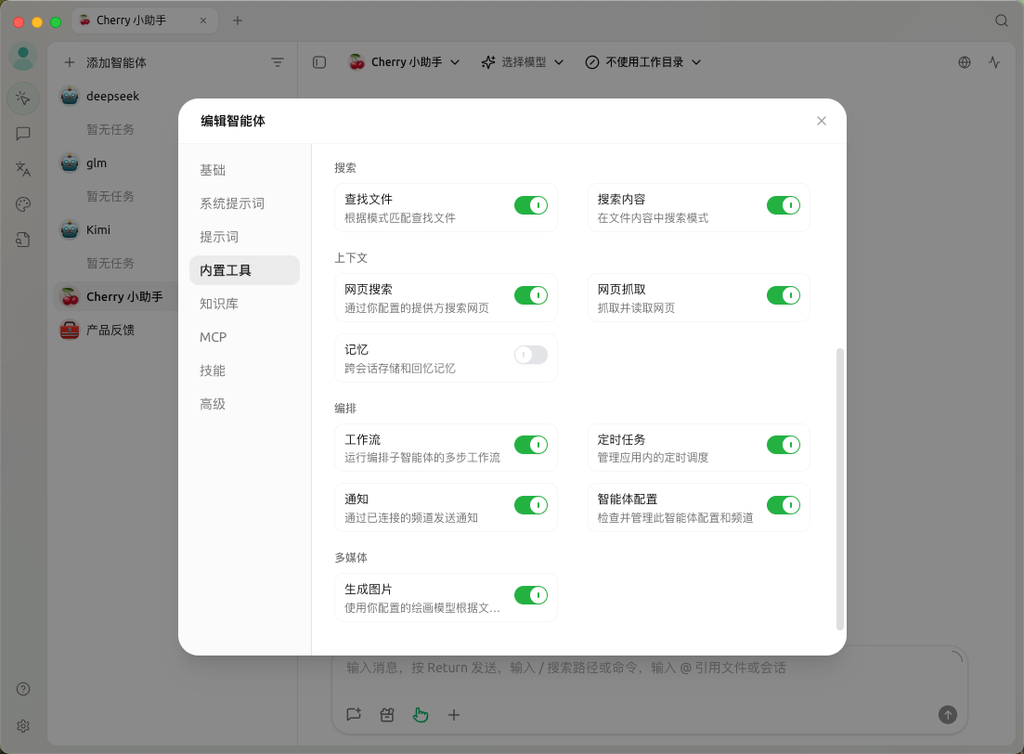Viewport: 1024px width, 754px height.
Task: Select the 内置工具 tab
Action: coord(244,270)
